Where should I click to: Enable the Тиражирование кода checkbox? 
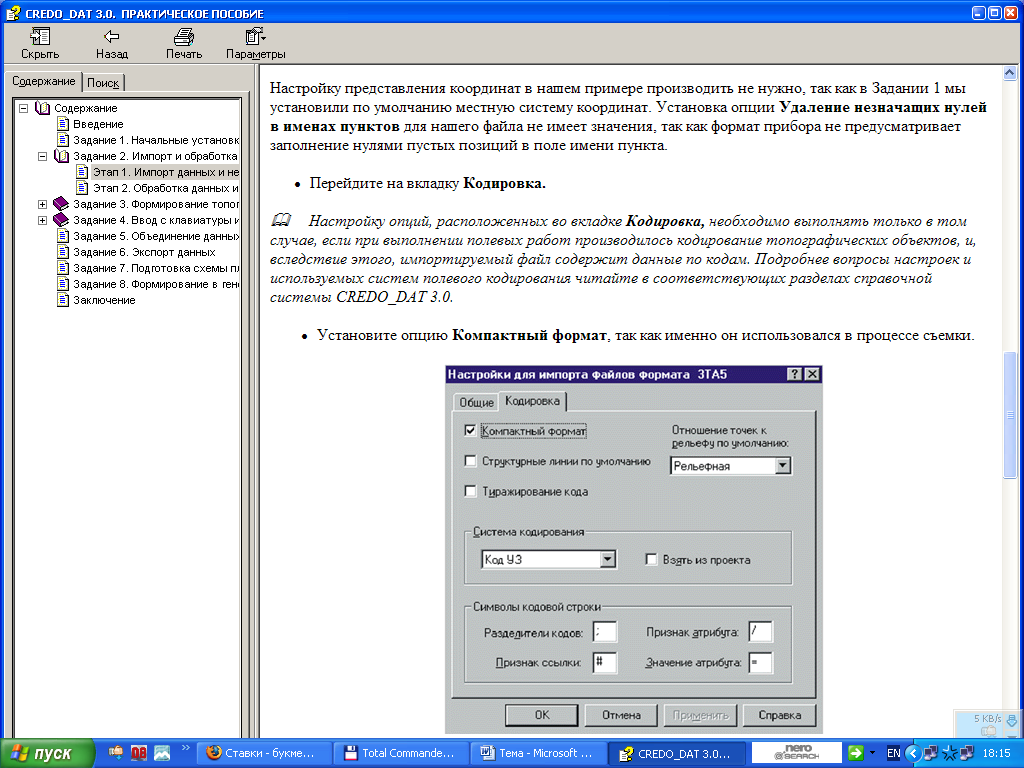click(x=470, y=491)
